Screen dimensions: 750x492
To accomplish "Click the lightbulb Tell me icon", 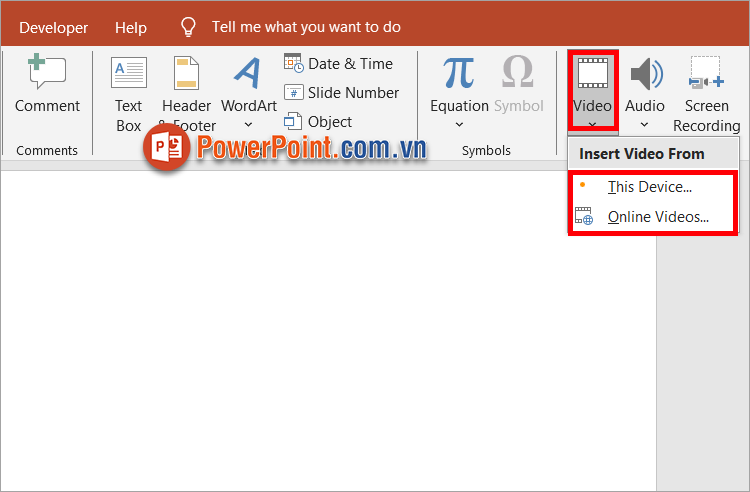I will click(x=187, y=27).
